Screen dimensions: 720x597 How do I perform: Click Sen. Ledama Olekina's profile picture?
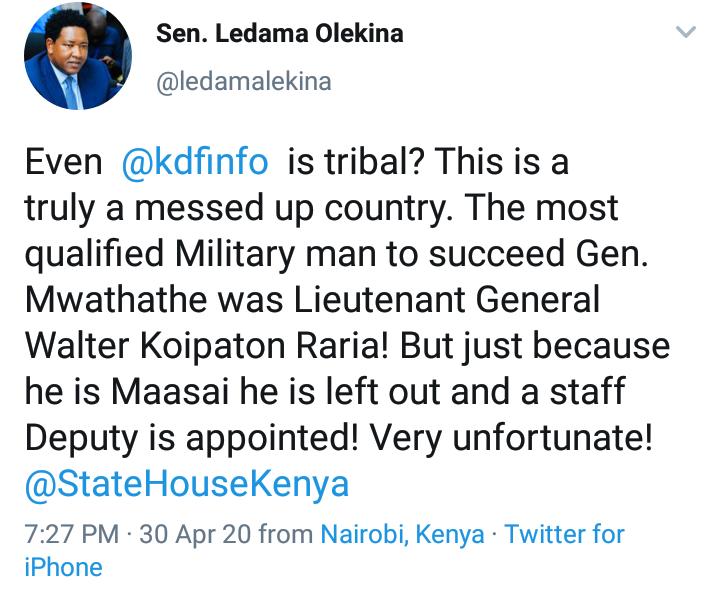click(x=76, y=59)
